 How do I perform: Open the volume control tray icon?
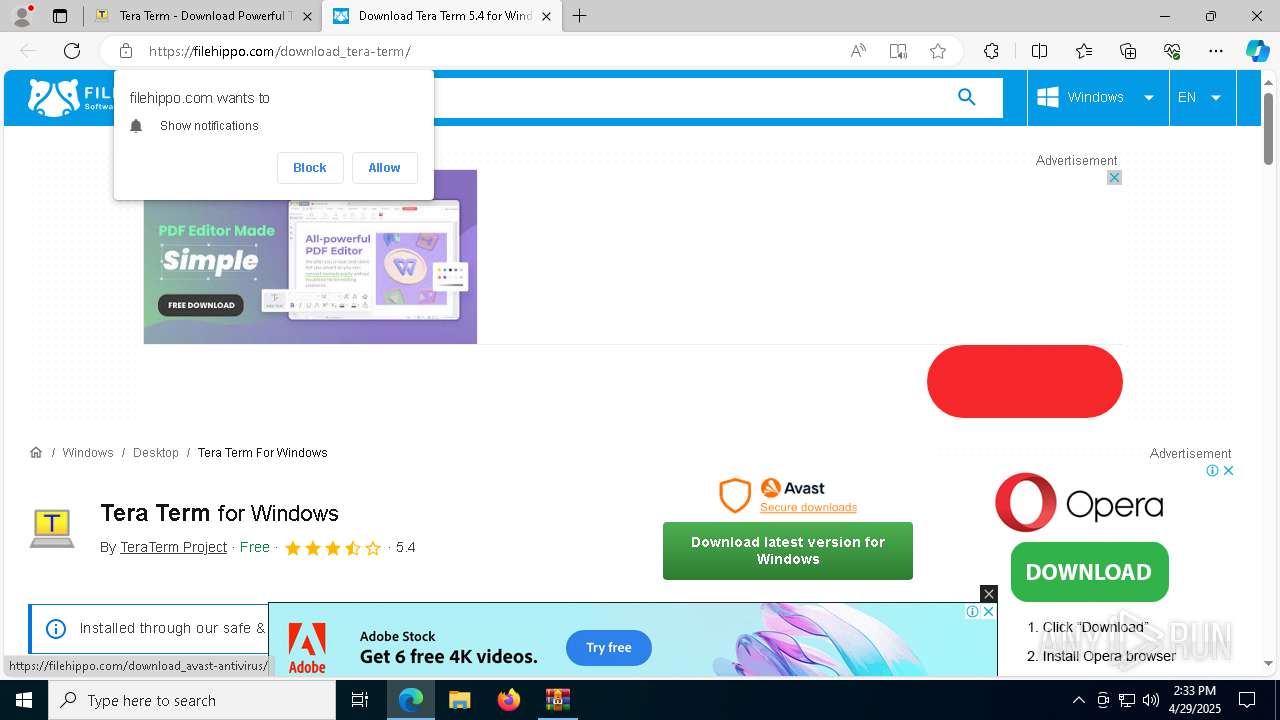coord(1151,700)
